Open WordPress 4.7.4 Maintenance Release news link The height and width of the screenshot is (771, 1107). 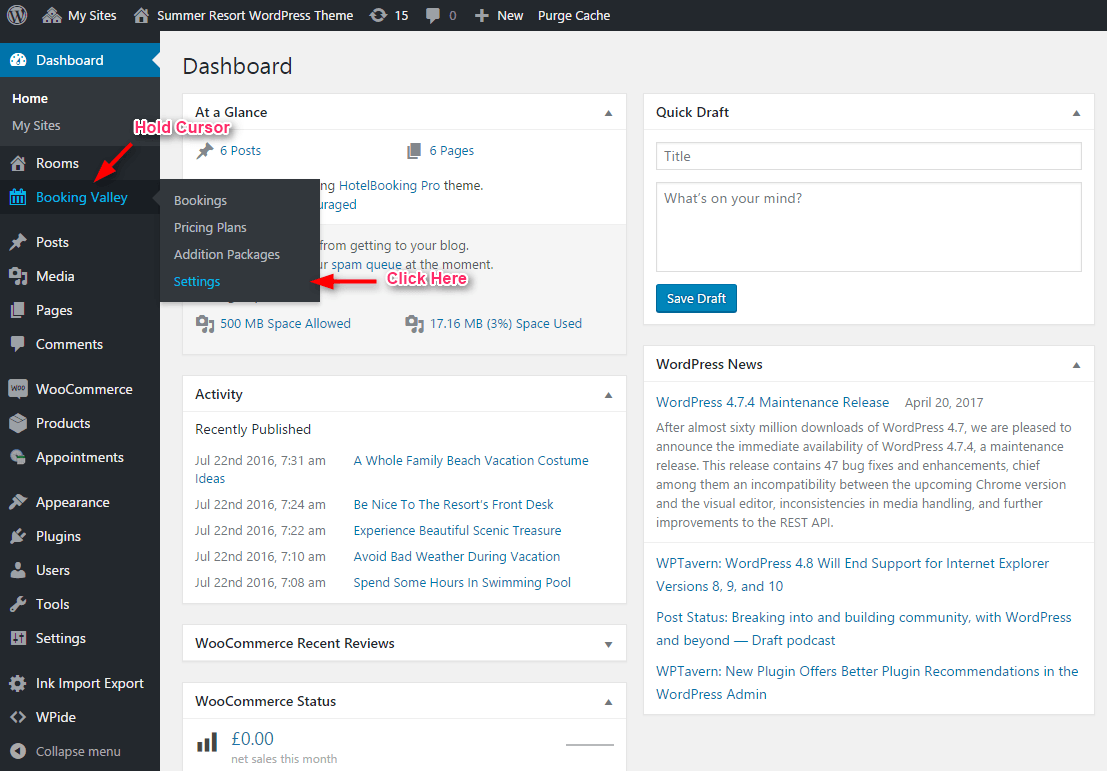click(772, 402)
